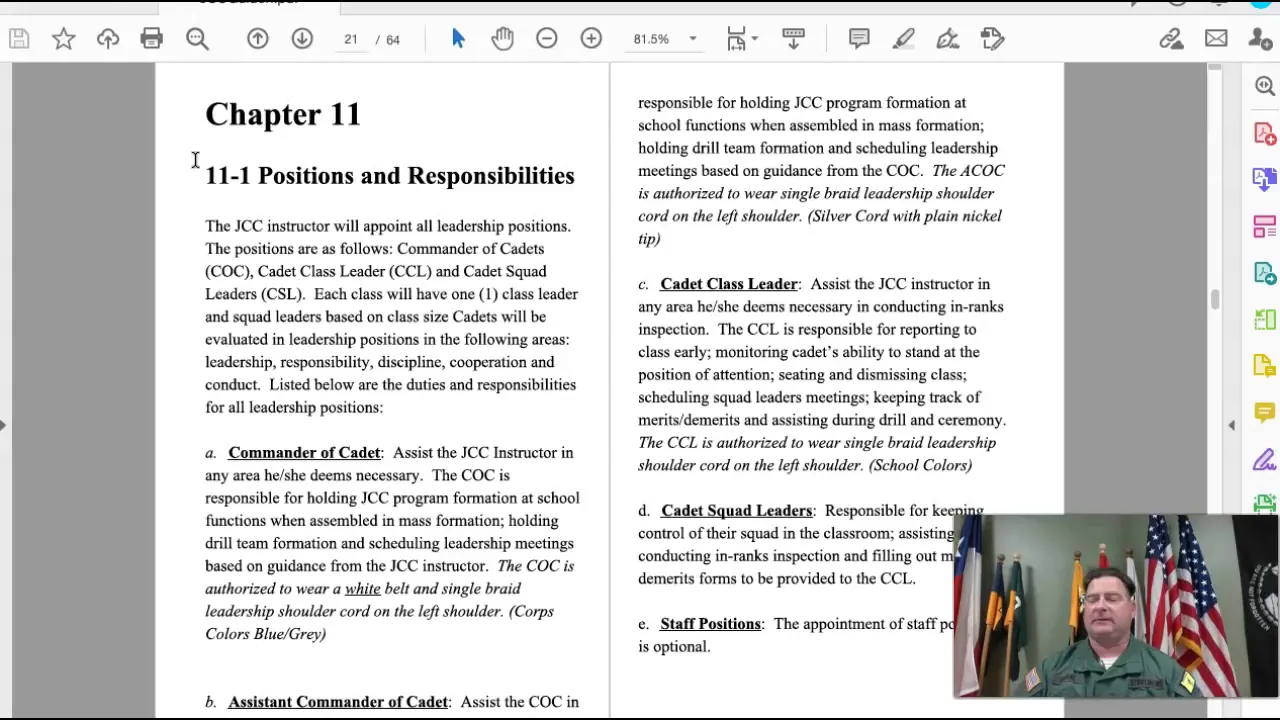Open the Export PDF tool in the sidebar
This screenshot has width=1280, height=720.
[1265, 179]
